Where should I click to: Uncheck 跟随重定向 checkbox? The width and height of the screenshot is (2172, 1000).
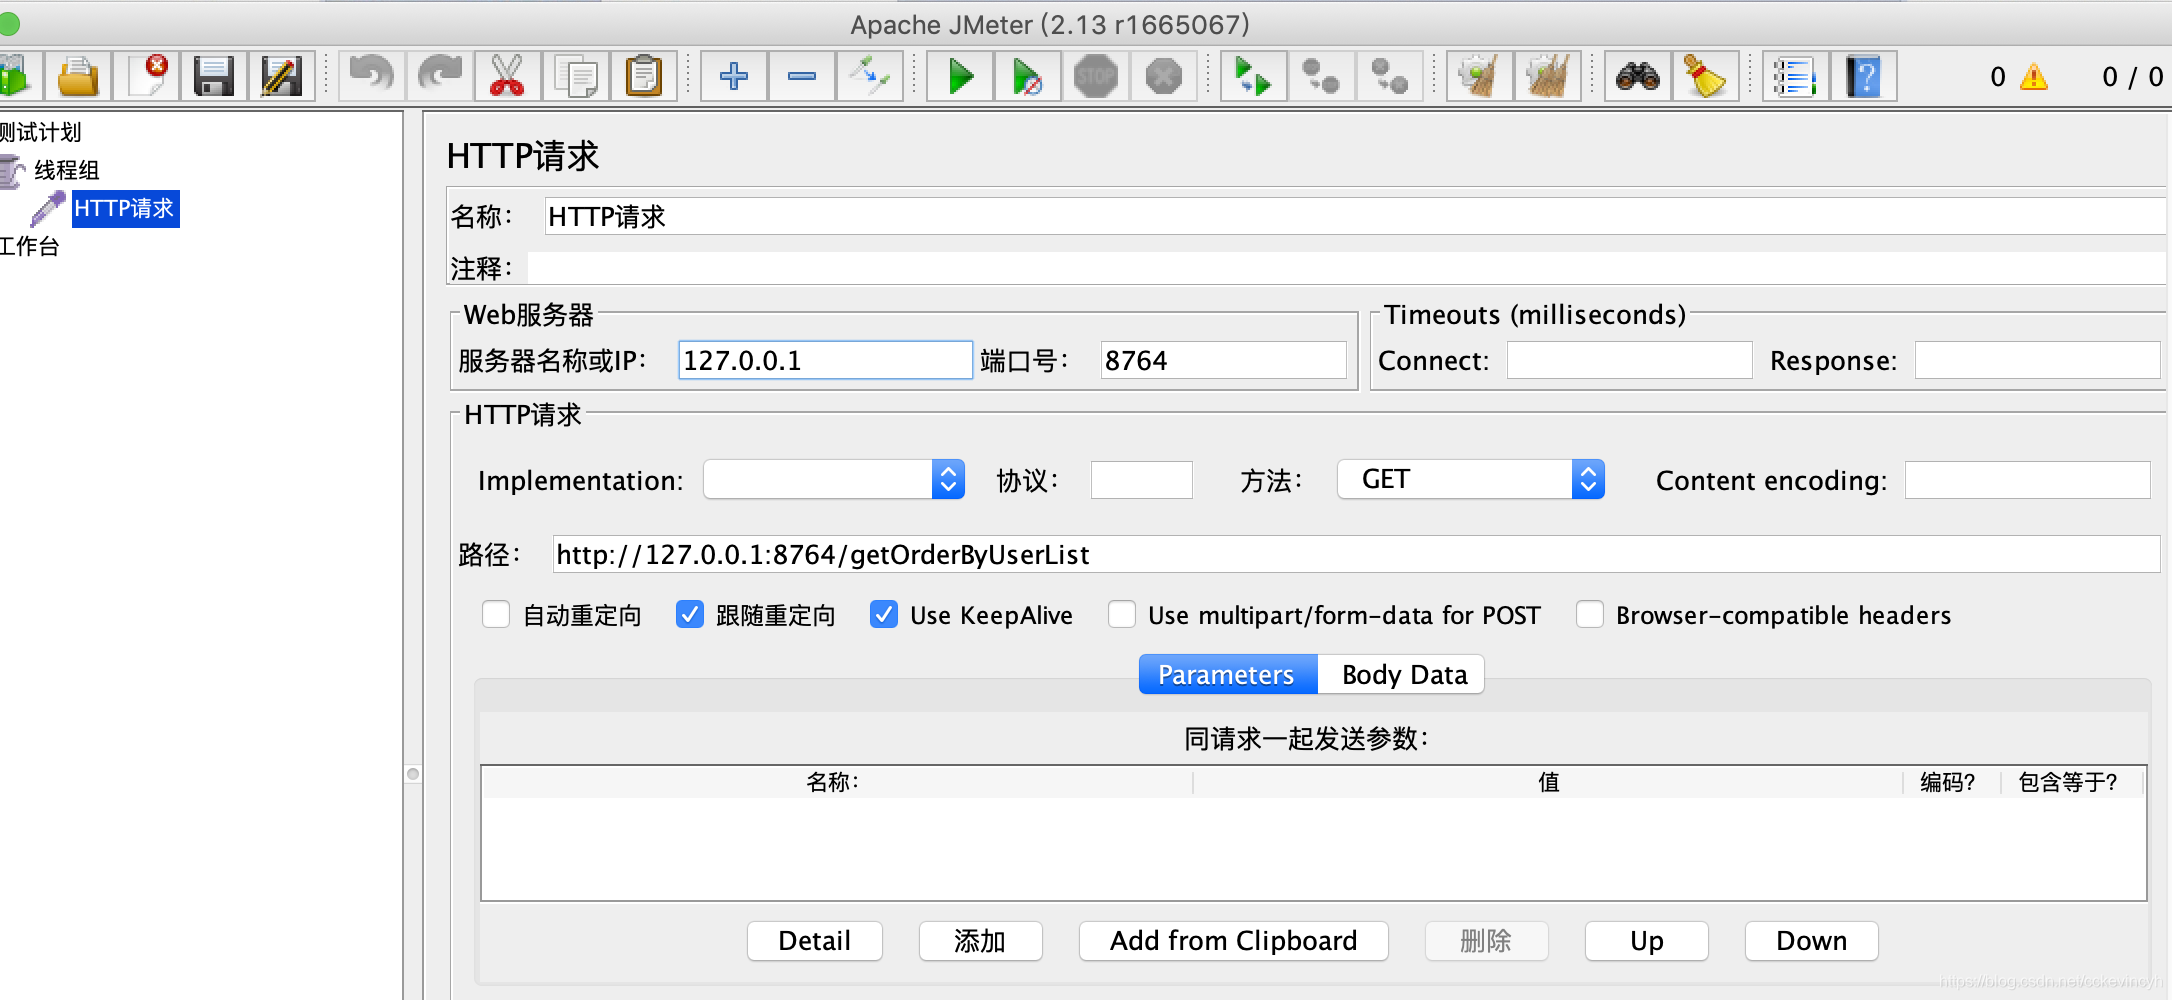coord(690,614)
